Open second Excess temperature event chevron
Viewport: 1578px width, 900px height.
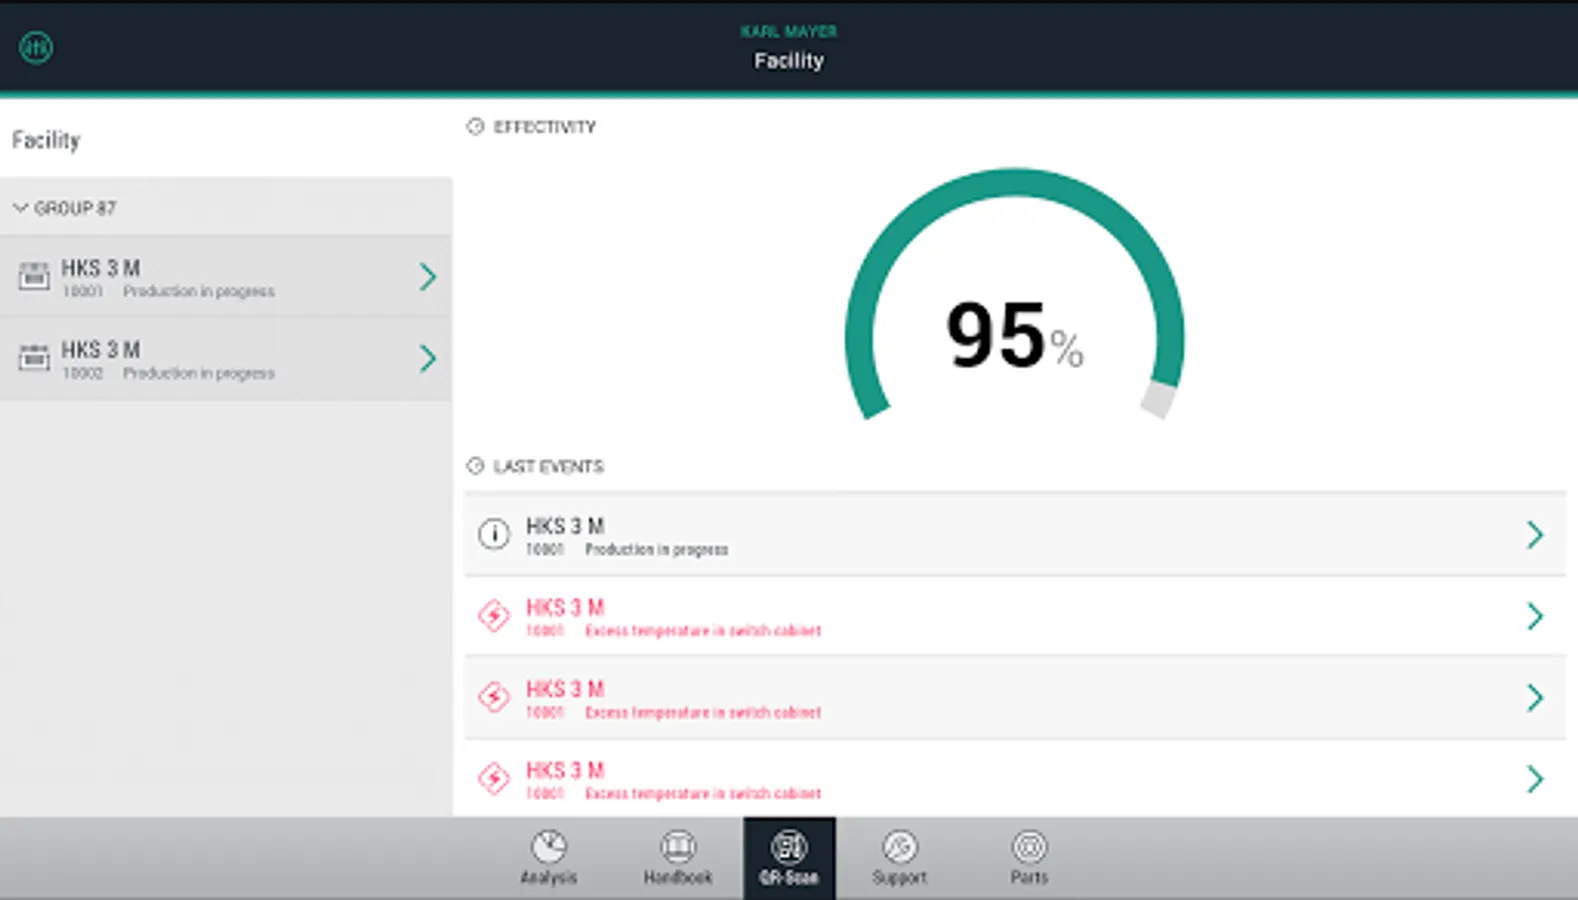click(1535, 698)
